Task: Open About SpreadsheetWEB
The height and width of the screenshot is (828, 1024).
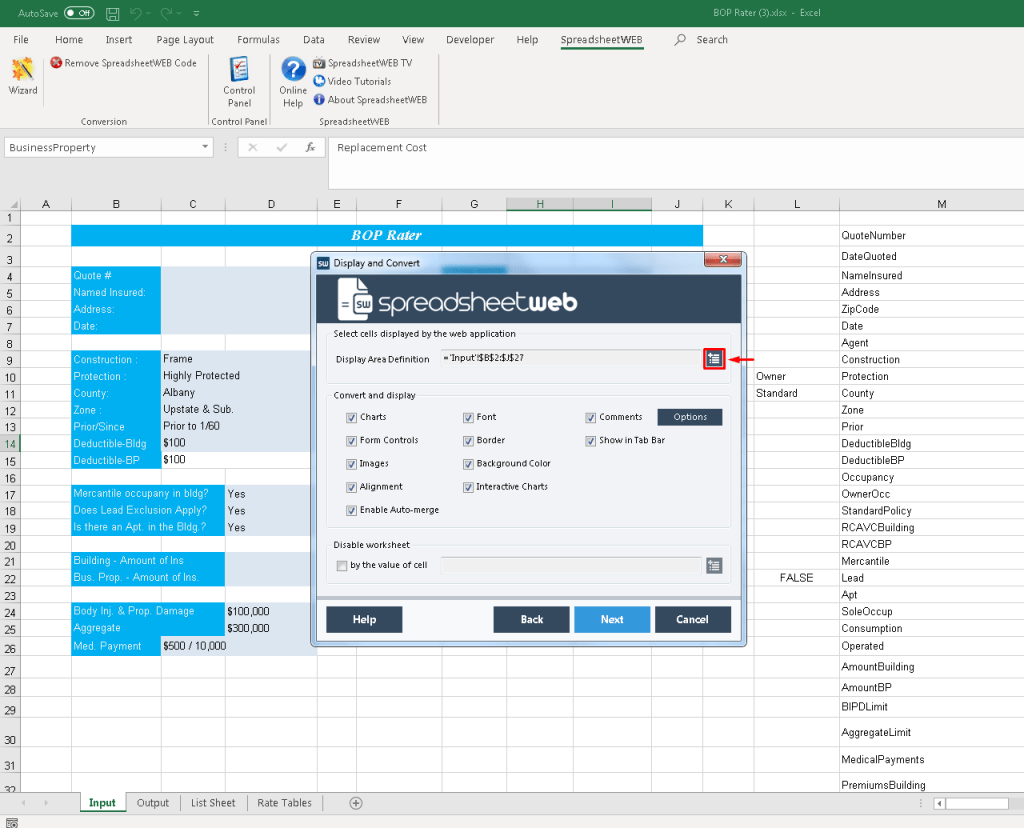Action: click(370, 99)
